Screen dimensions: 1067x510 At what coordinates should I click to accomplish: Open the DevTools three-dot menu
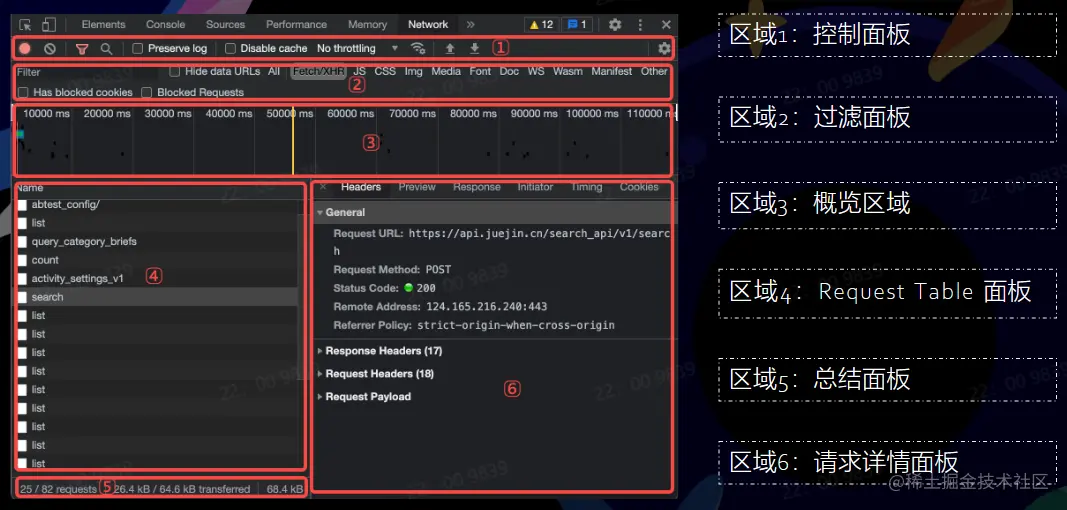[x=640, y=25]
